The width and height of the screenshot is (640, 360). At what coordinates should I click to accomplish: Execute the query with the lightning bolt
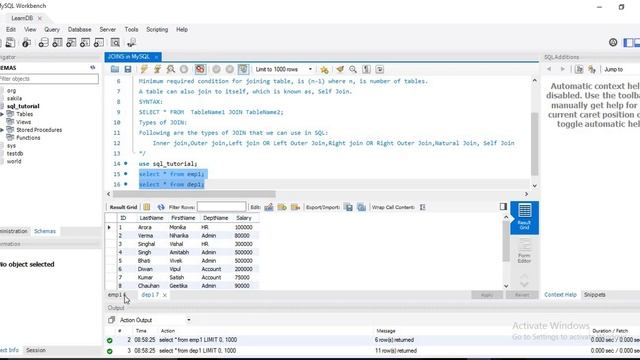click(x=144, y=69)
